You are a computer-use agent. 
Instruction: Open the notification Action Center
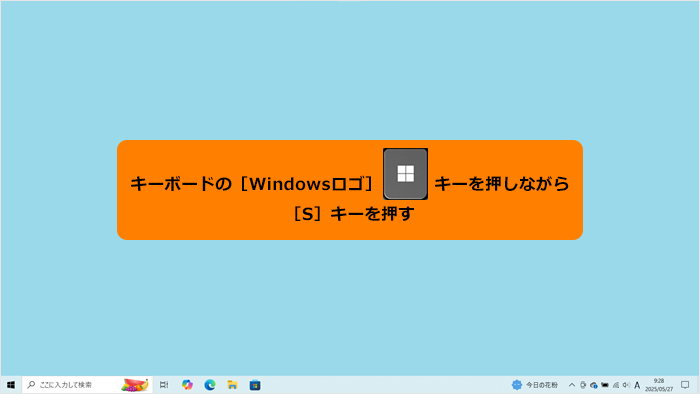click(x=685, y=385)
